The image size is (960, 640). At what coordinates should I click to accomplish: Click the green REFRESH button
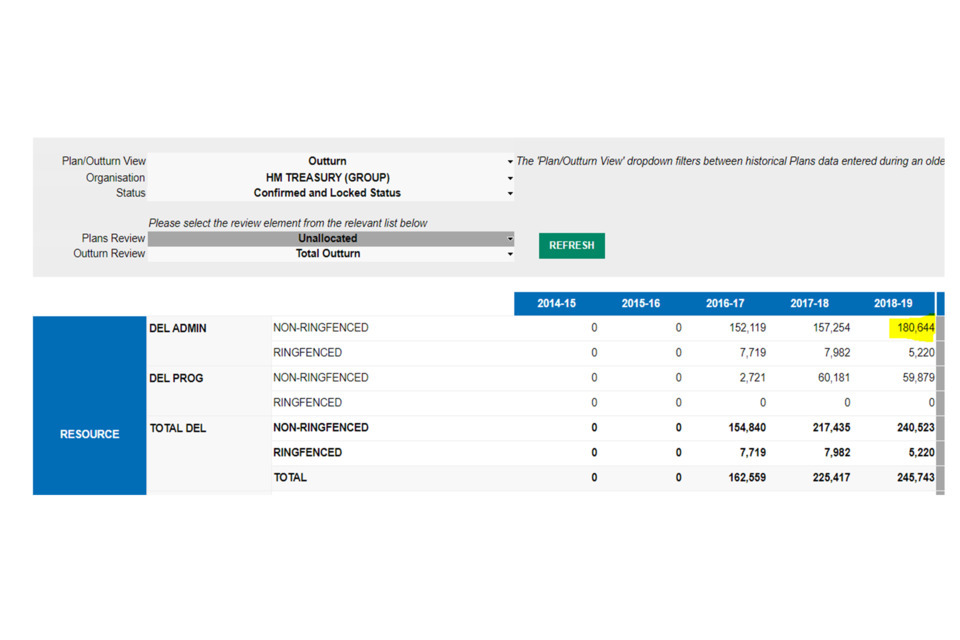click(571, 245)
